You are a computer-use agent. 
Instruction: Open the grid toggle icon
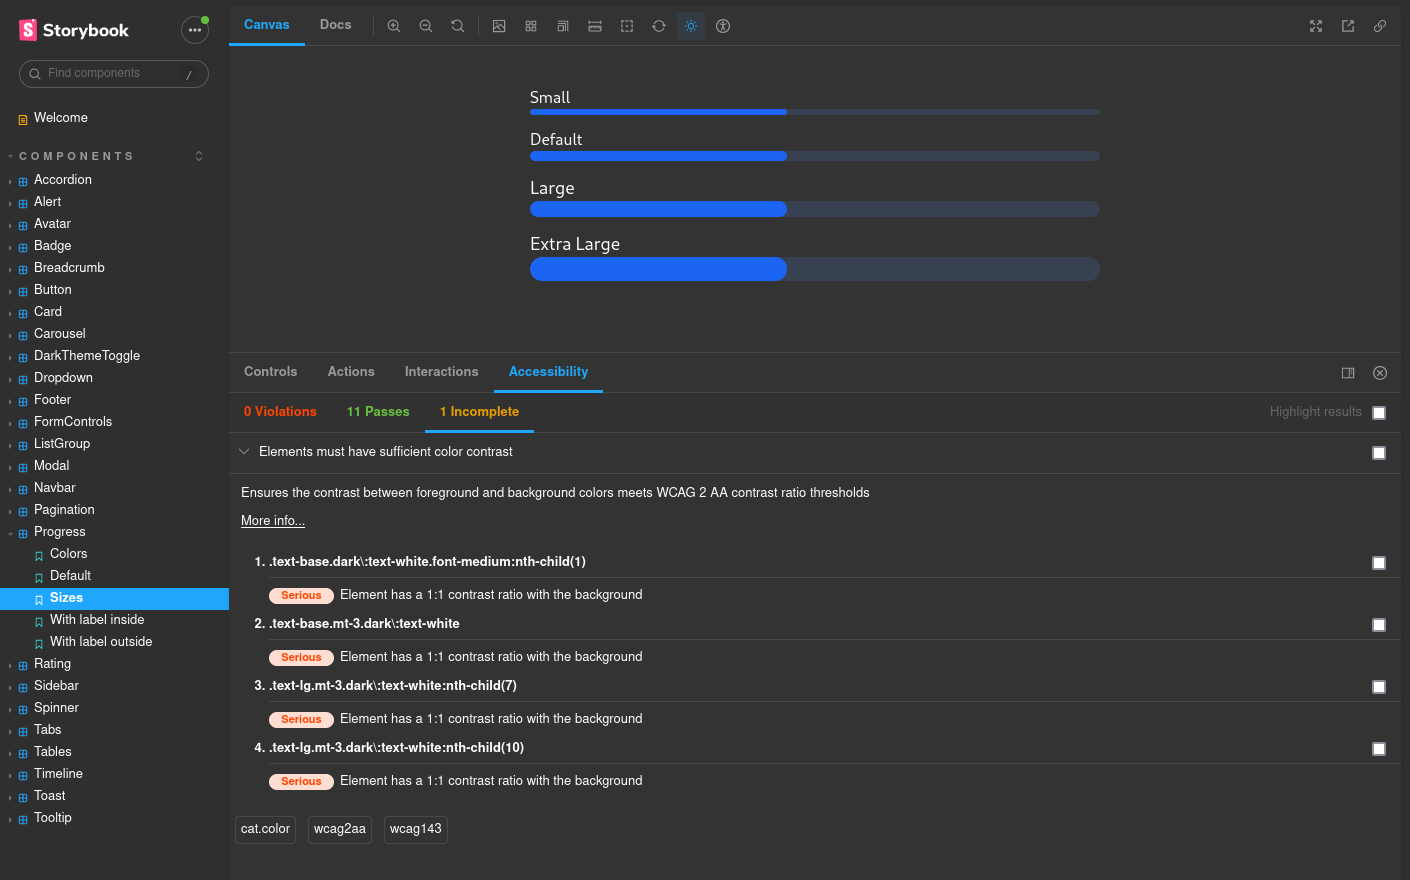pyautogui.click(x=531, y=26)
